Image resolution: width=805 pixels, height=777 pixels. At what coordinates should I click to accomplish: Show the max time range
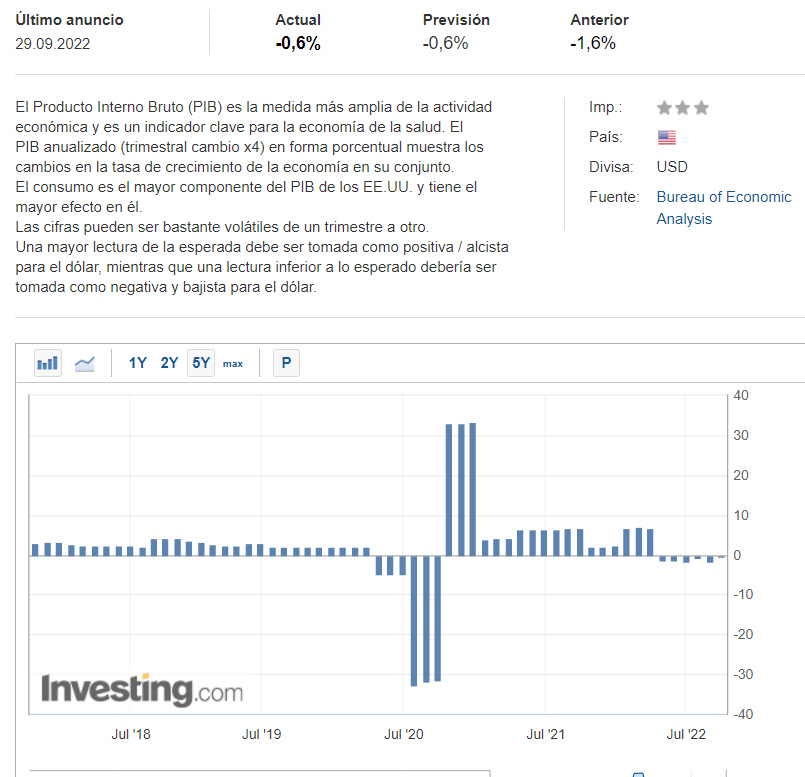233,363
